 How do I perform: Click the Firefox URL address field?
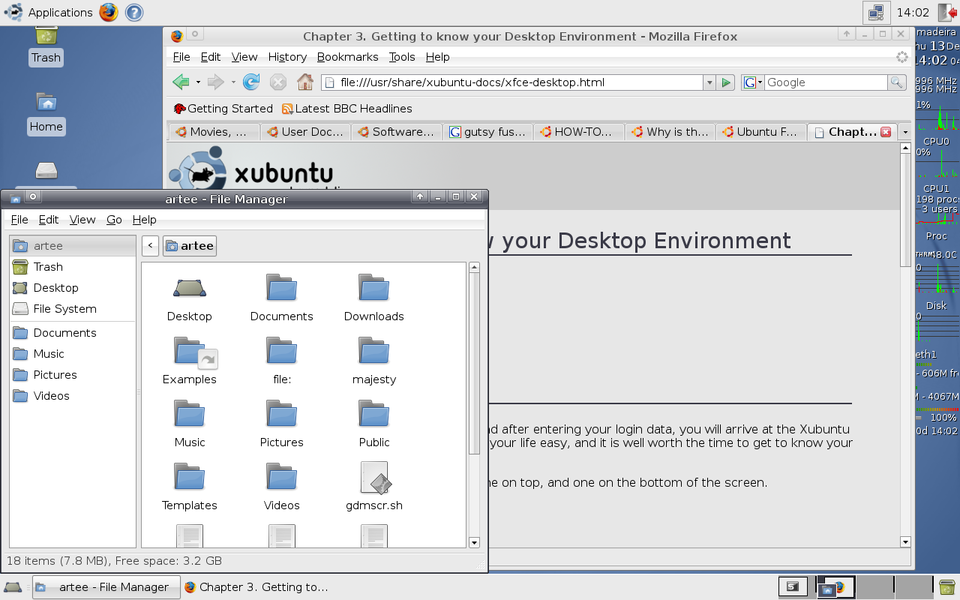coord(512,82)
